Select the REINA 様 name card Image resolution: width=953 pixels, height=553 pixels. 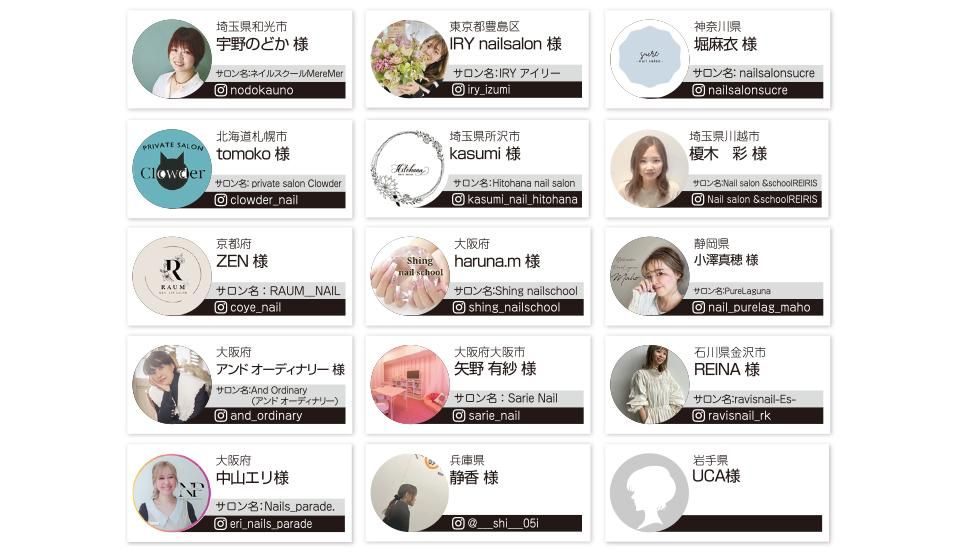717,385
